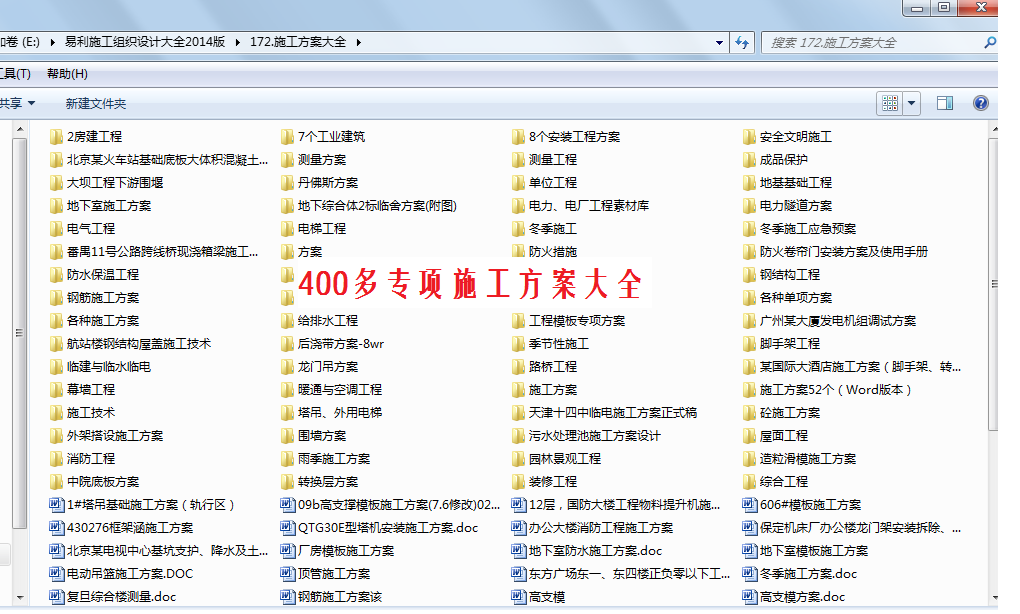Click the change view icon
The height and width of the screenshot is (614, 1020).
(889, 103)
